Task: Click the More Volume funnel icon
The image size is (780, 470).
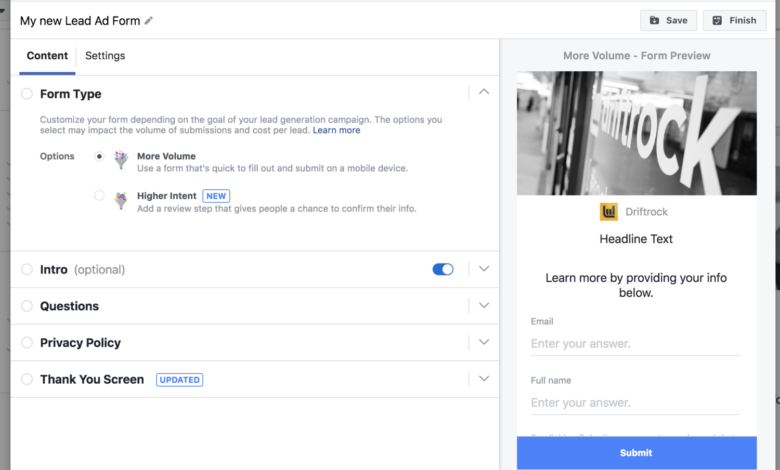Action: (121, 160)
